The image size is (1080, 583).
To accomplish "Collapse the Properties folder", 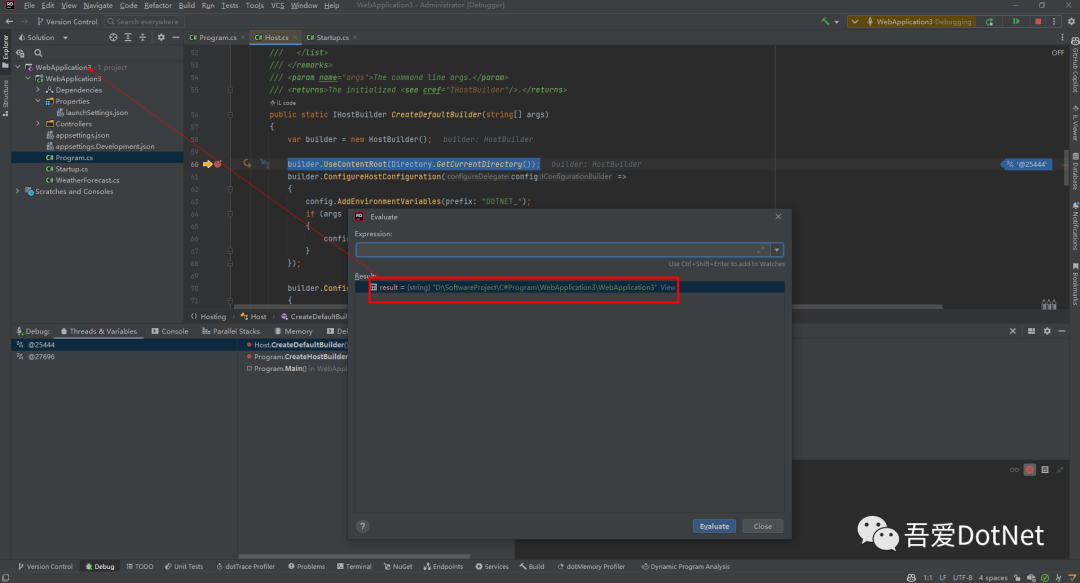I will [38, 101].
